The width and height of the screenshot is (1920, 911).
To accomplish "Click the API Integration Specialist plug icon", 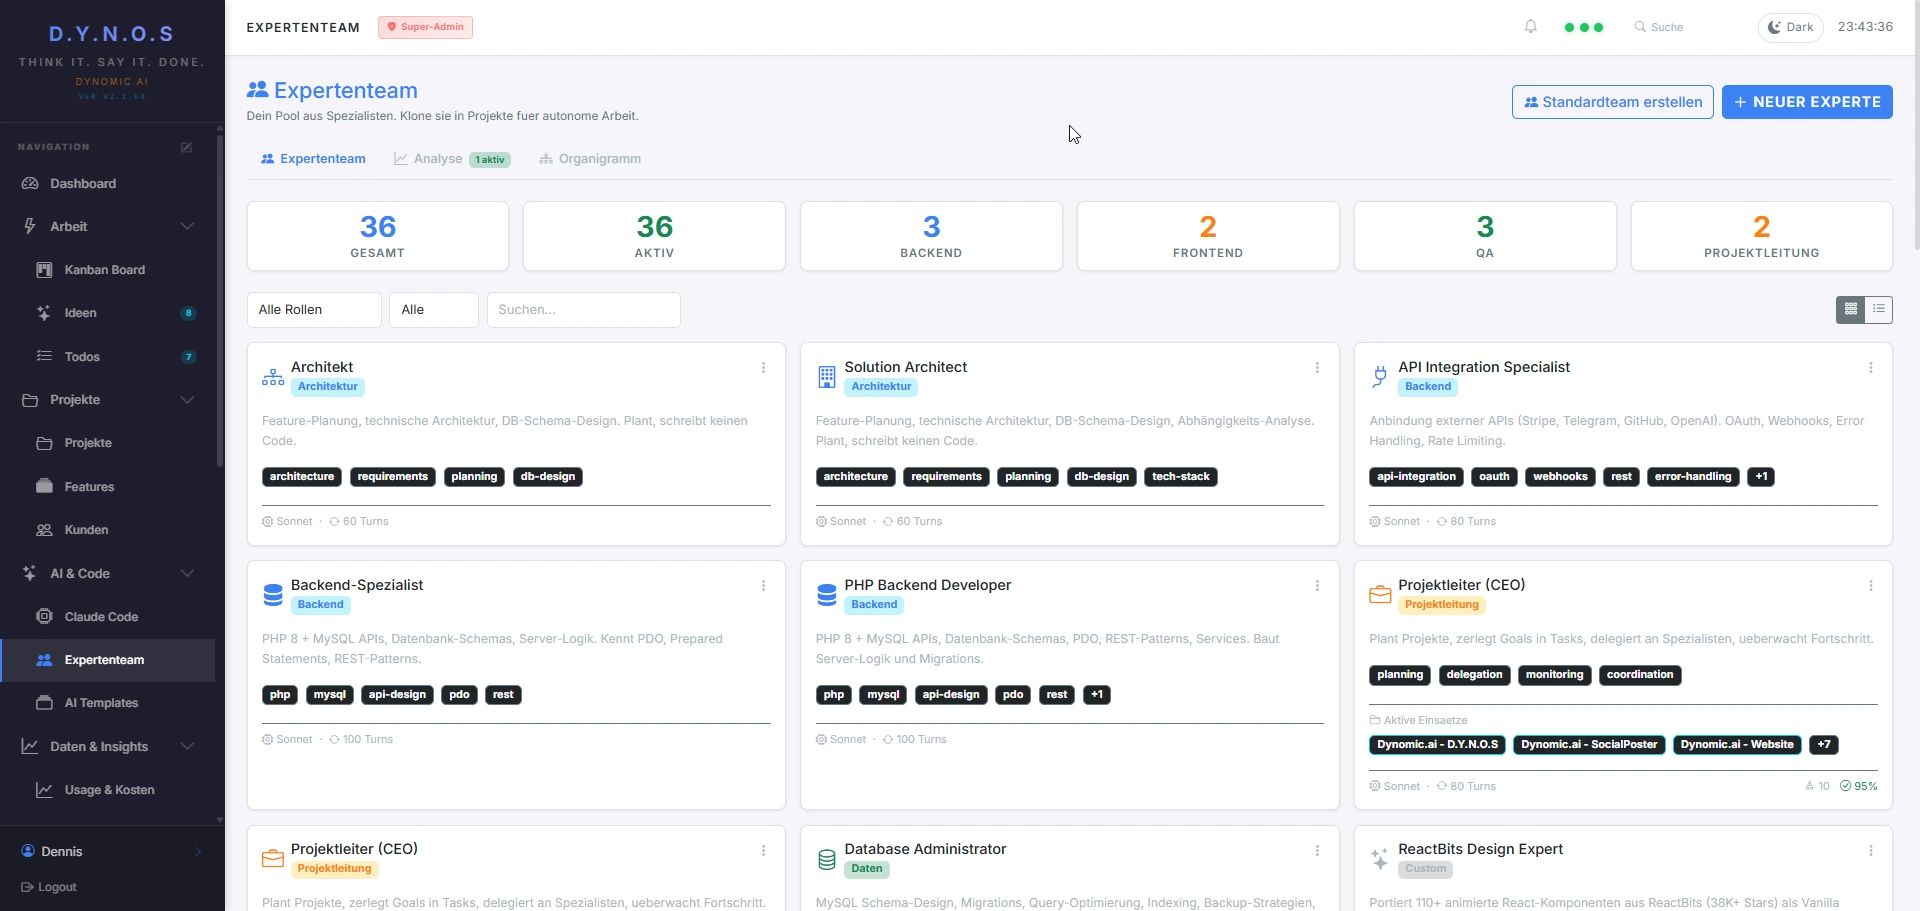I will point(1380,377).
